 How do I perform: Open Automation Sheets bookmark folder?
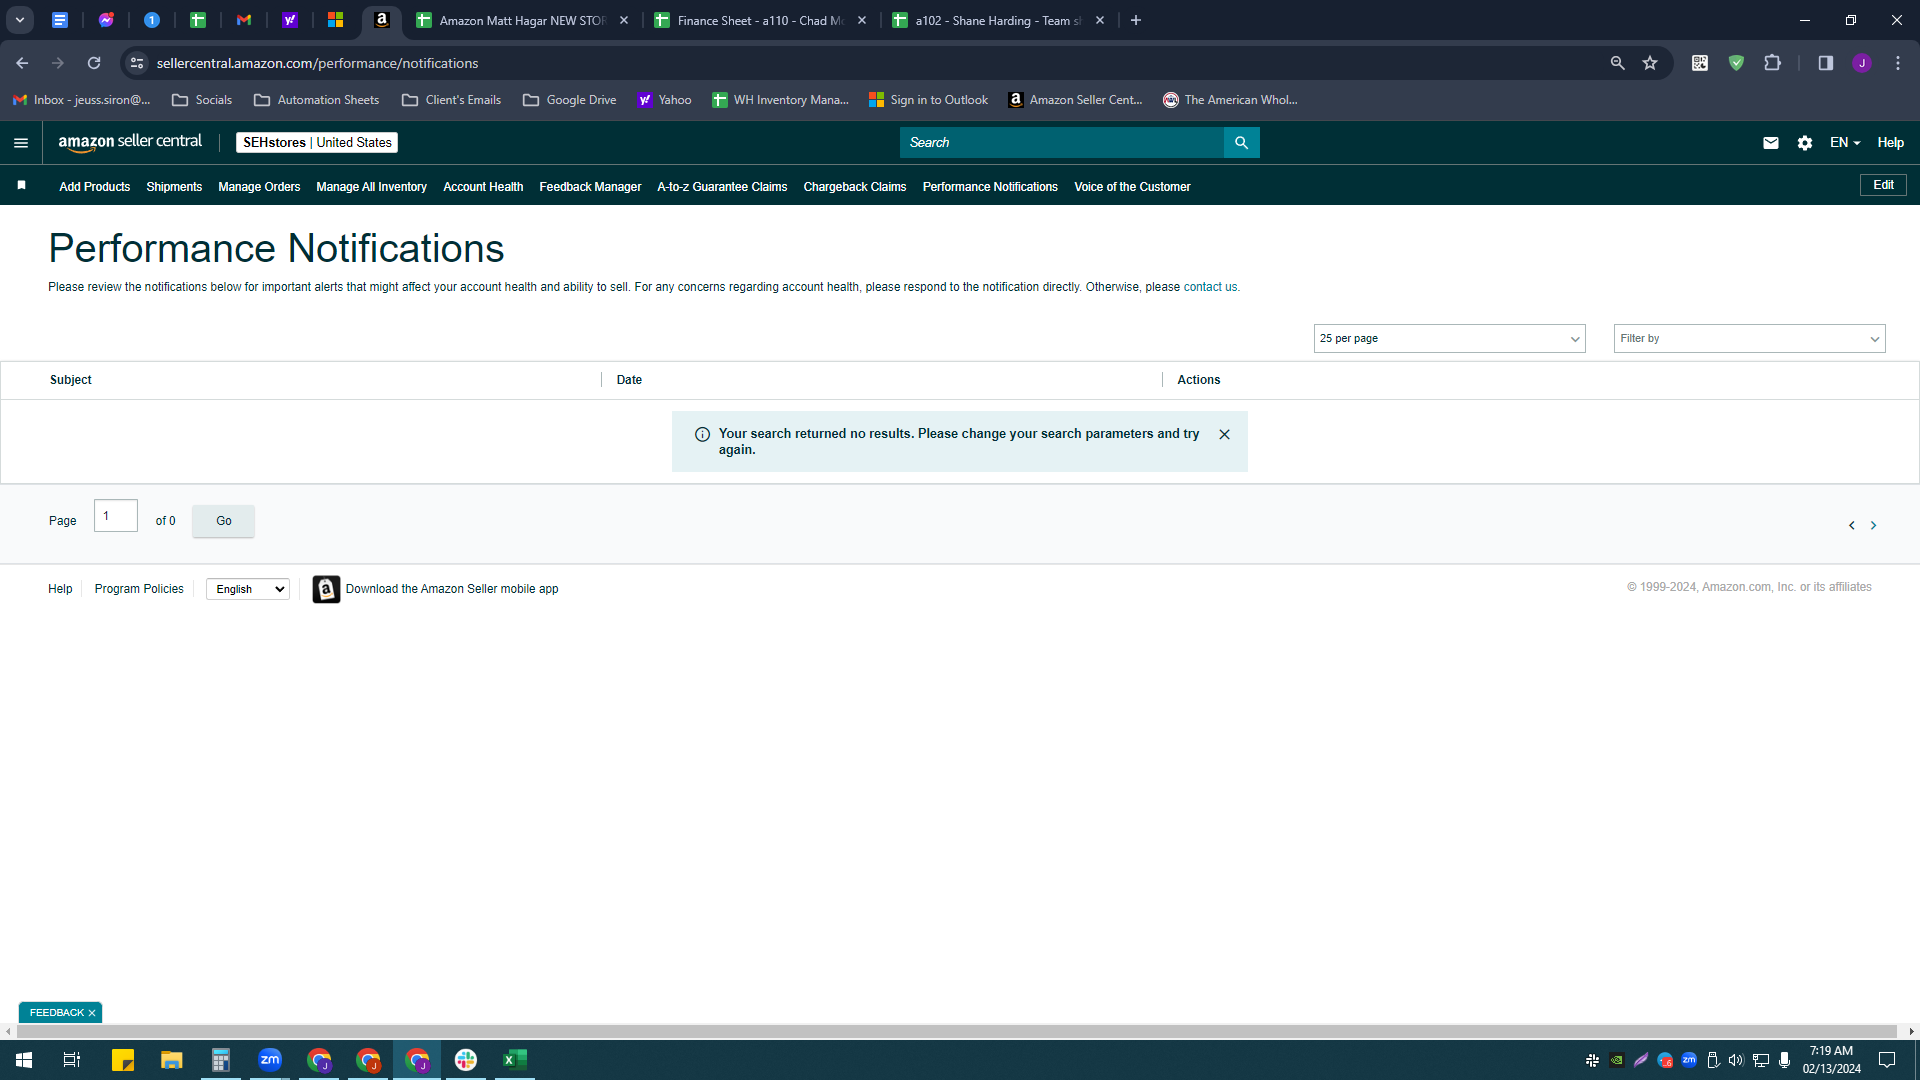(x=316, y=100)
